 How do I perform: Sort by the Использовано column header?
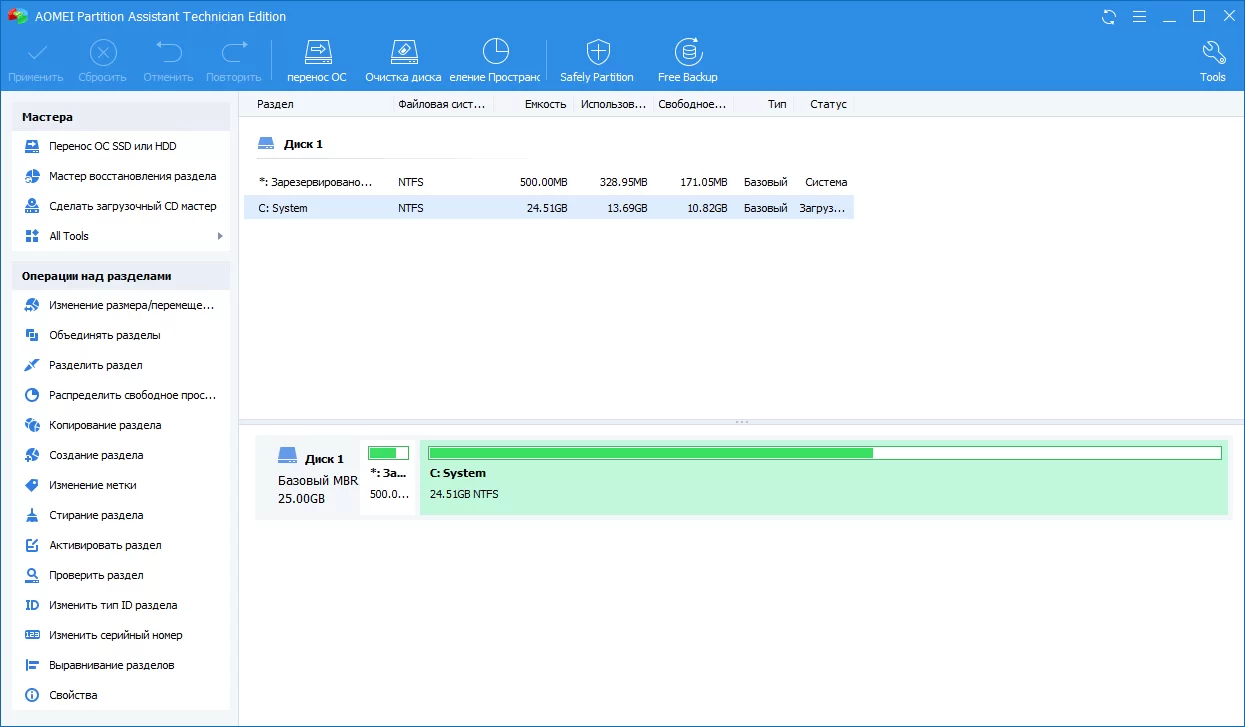(614, 104)
